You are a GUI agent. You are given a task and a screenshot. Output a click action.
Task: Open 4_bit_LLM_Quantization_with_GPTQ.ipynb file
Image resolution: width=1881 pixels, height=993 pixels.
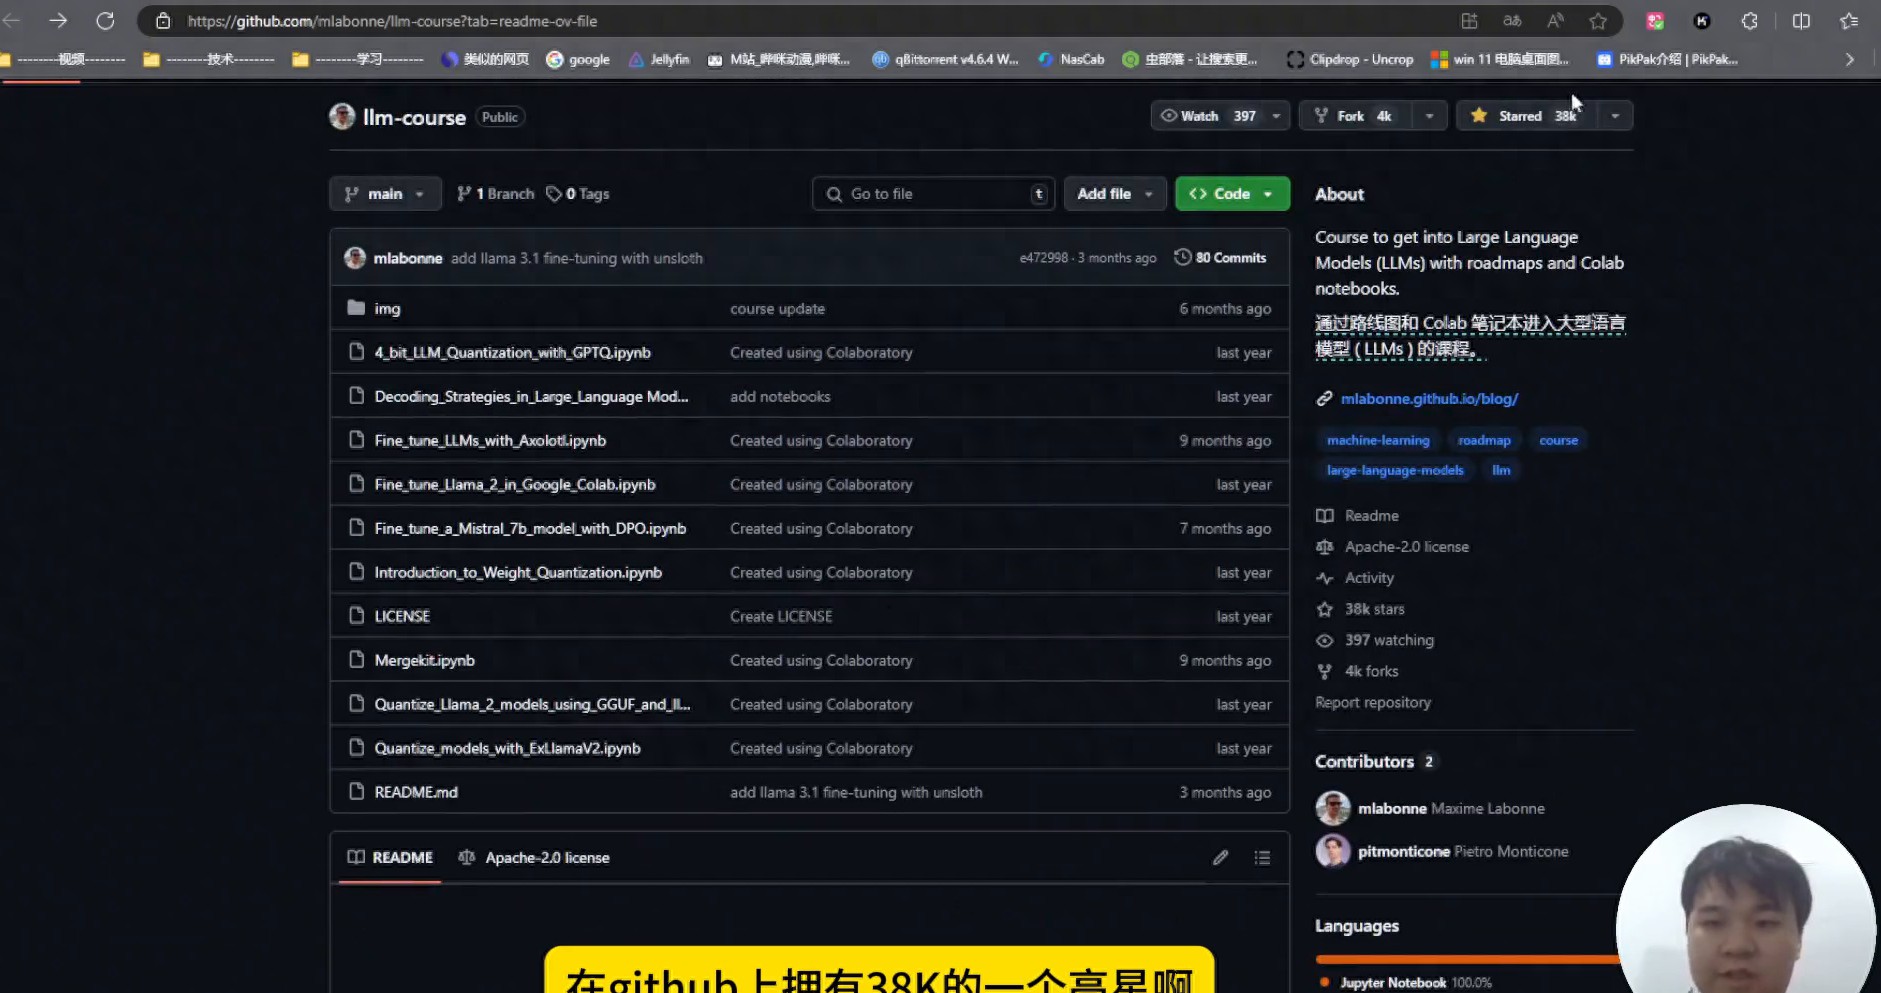(x=512, y=353)
